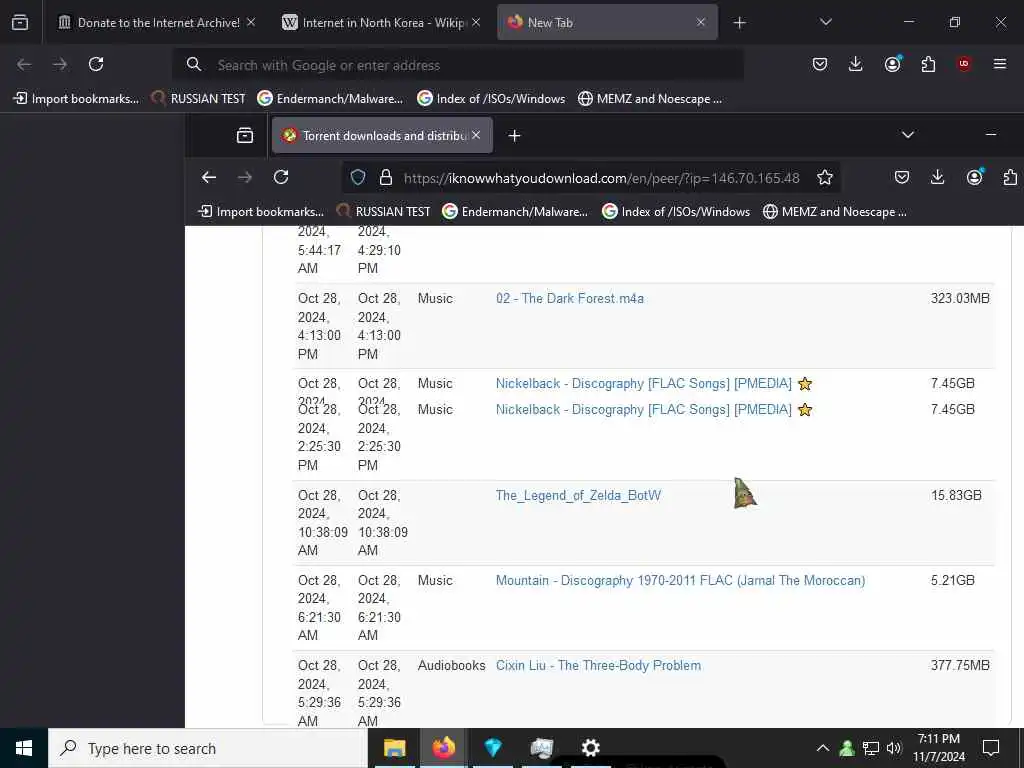Go back in the outer Firefox window
The height and width of the screenshot is (768, 1024).
[x=24, y=64]
